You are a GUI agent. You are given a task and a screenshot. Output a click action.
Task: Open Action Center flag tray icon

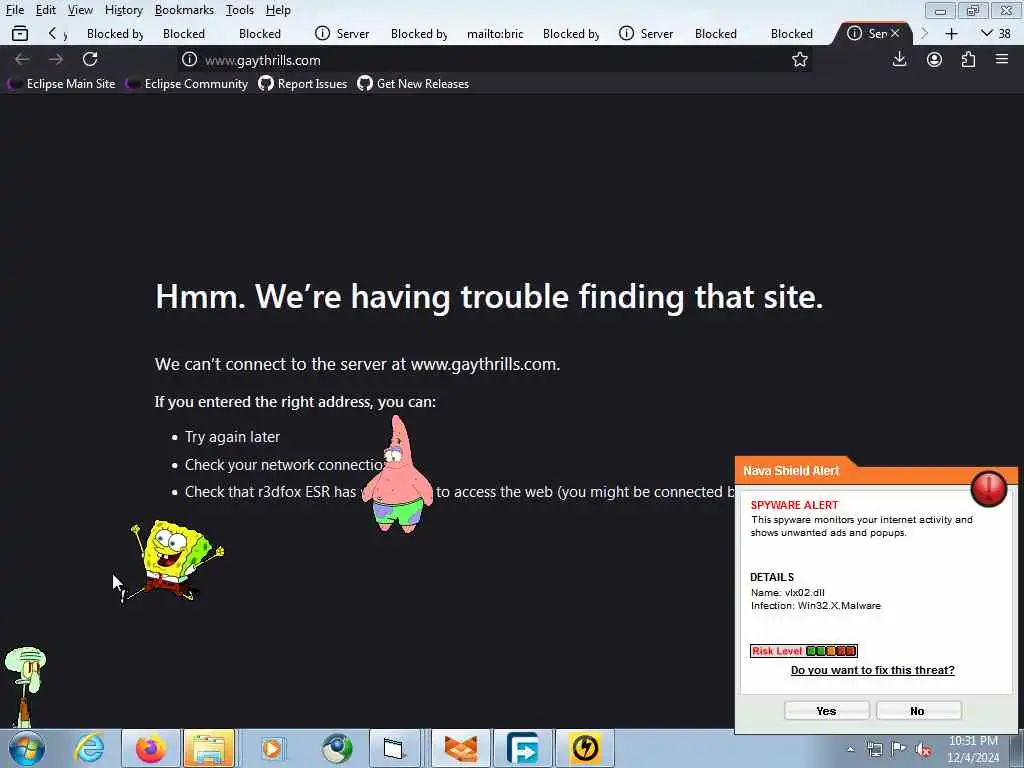899,749
